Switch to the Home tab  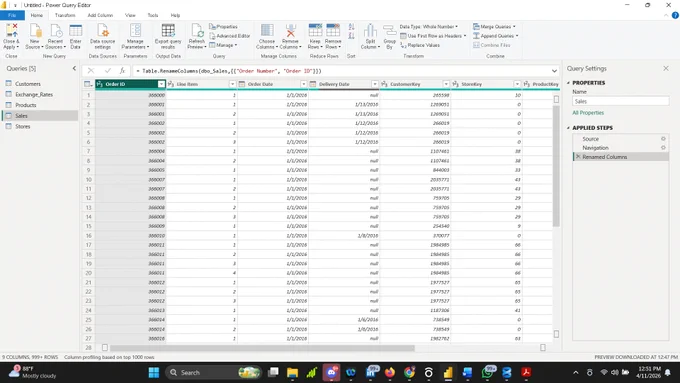[36, 15]
